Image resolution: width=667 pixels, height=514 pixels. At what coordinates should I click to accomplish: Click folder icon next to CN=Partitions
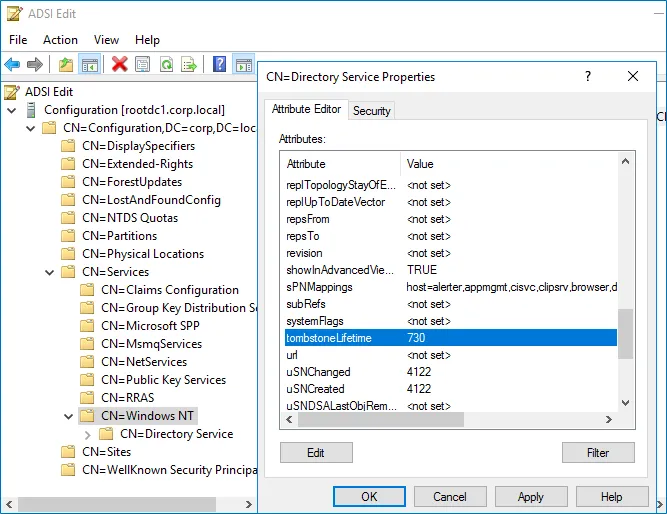click(68, 236)
